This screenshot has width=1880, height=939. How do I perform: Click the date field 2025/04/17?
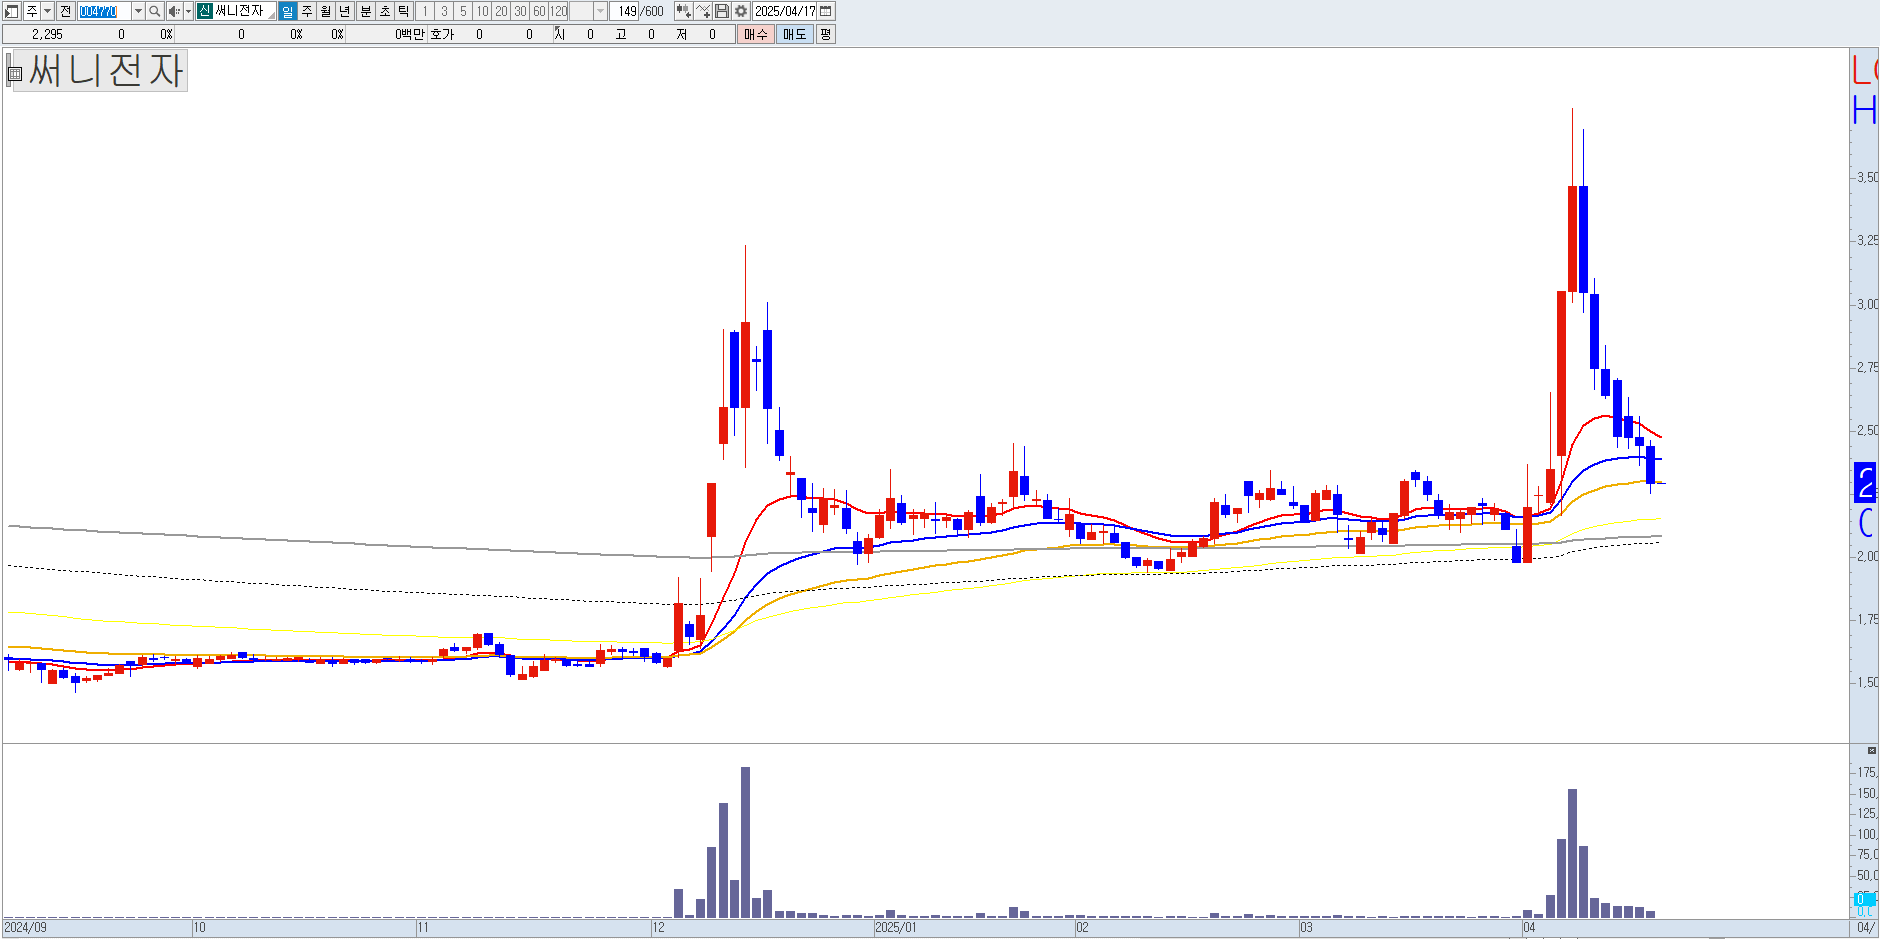pos(785,11)
